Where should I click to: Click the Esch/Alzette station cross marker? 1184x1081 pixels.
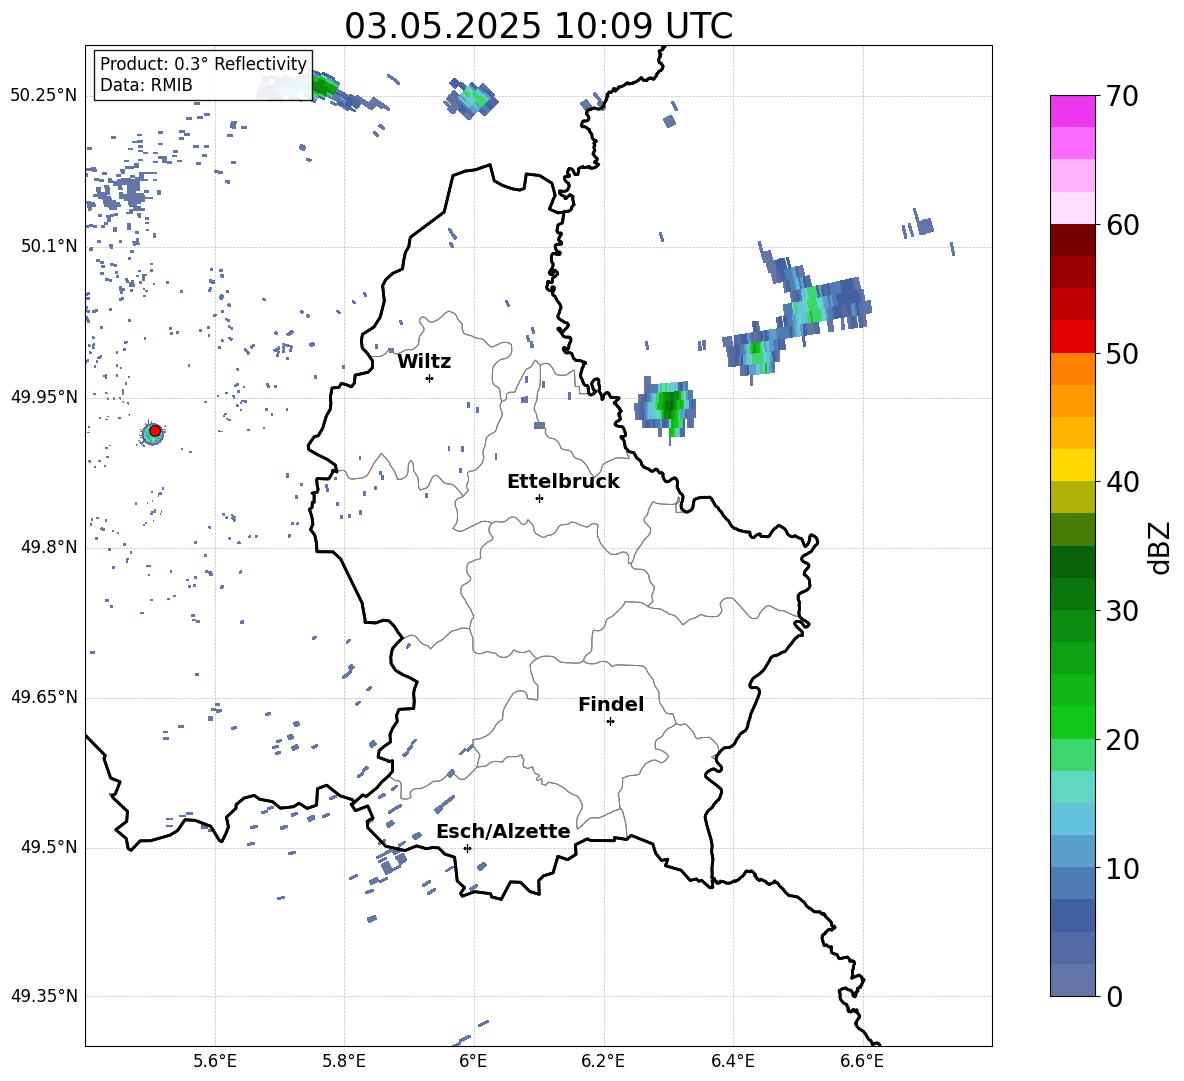coord(467,848)
